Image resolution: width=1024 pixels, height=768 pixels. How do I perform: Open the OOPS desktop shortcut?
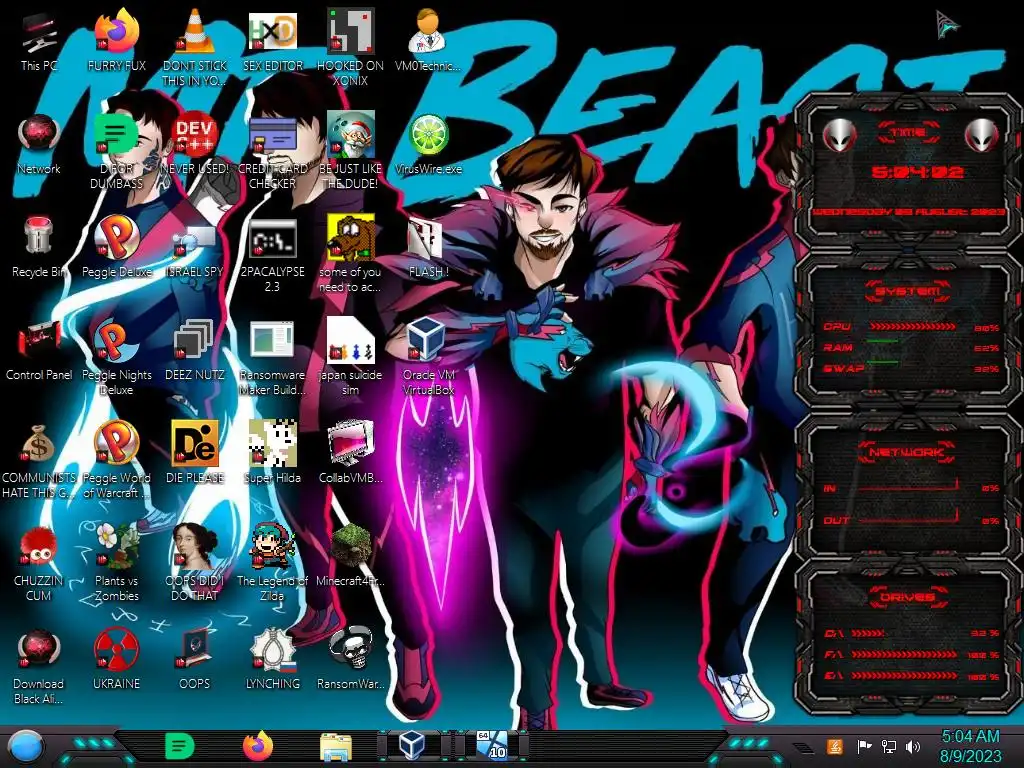[195, 660]
